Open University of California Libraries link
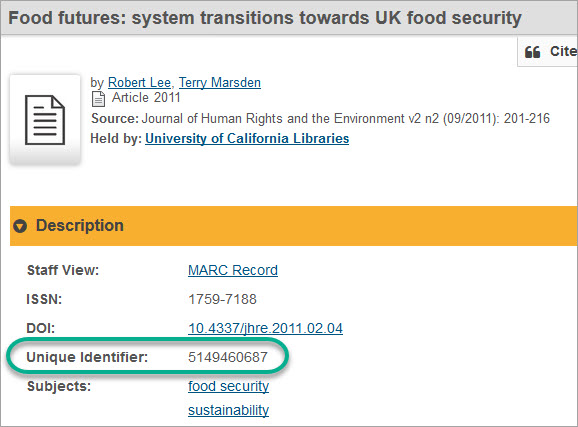Viewport: 578px width, 427px height. coord(247,139)
